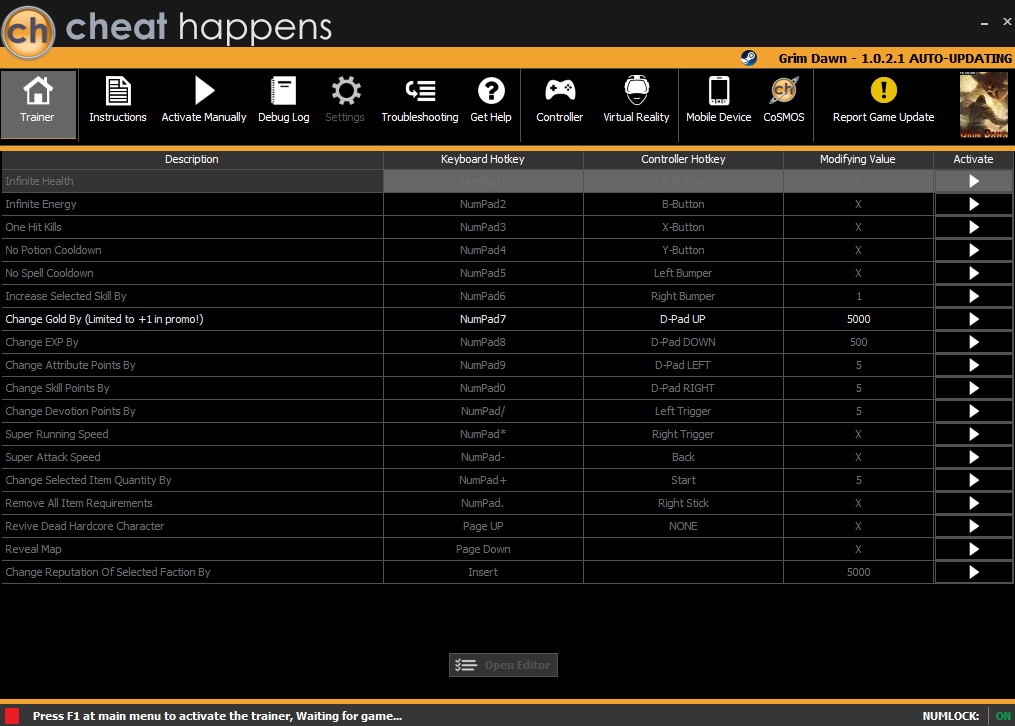
Task: Activate Infinite Health cheat
Action: (x=974, y=181)
